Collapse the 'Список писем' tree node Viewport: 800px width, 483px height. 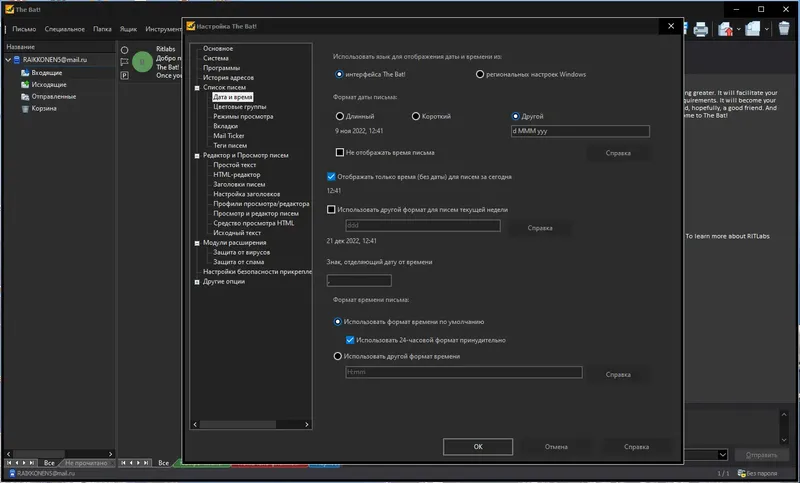[197, 88]
